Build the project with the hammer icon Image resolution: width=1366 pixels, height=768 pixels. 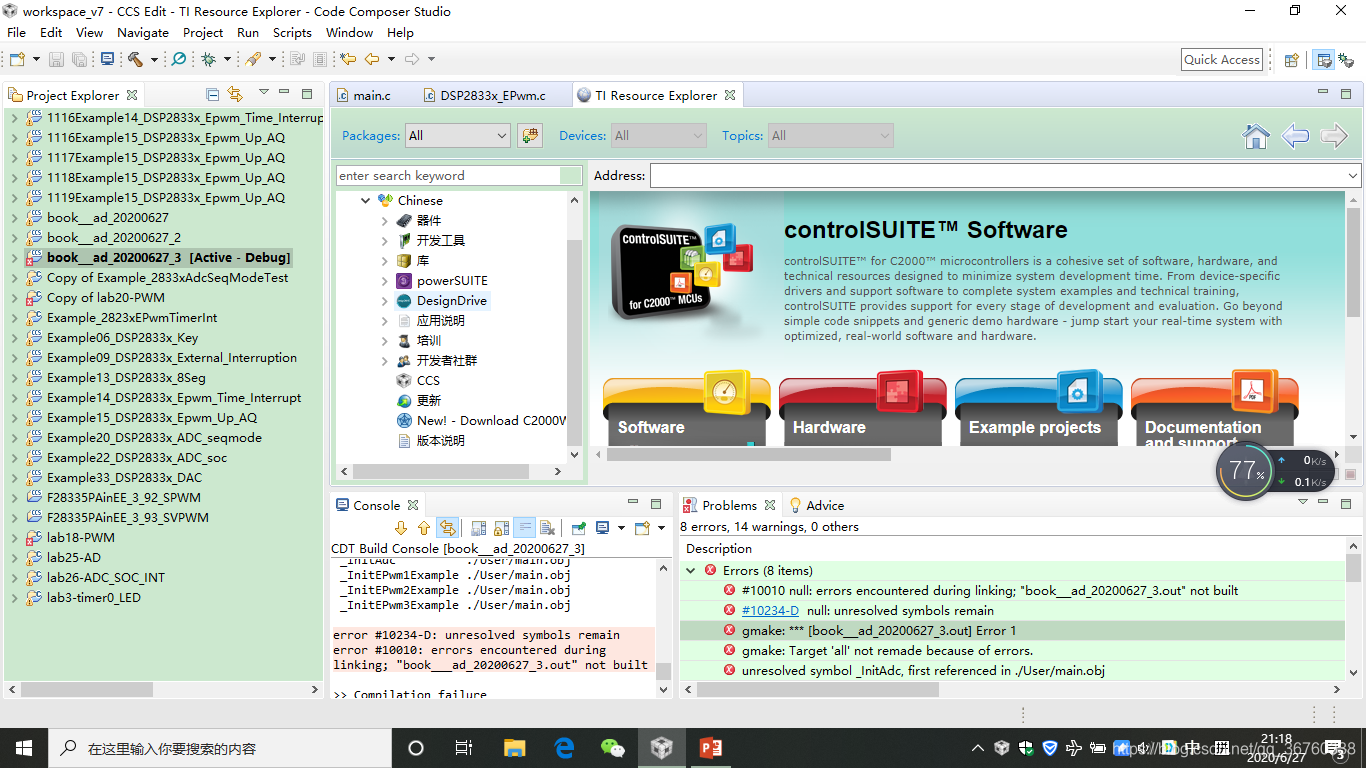[135, 60]
